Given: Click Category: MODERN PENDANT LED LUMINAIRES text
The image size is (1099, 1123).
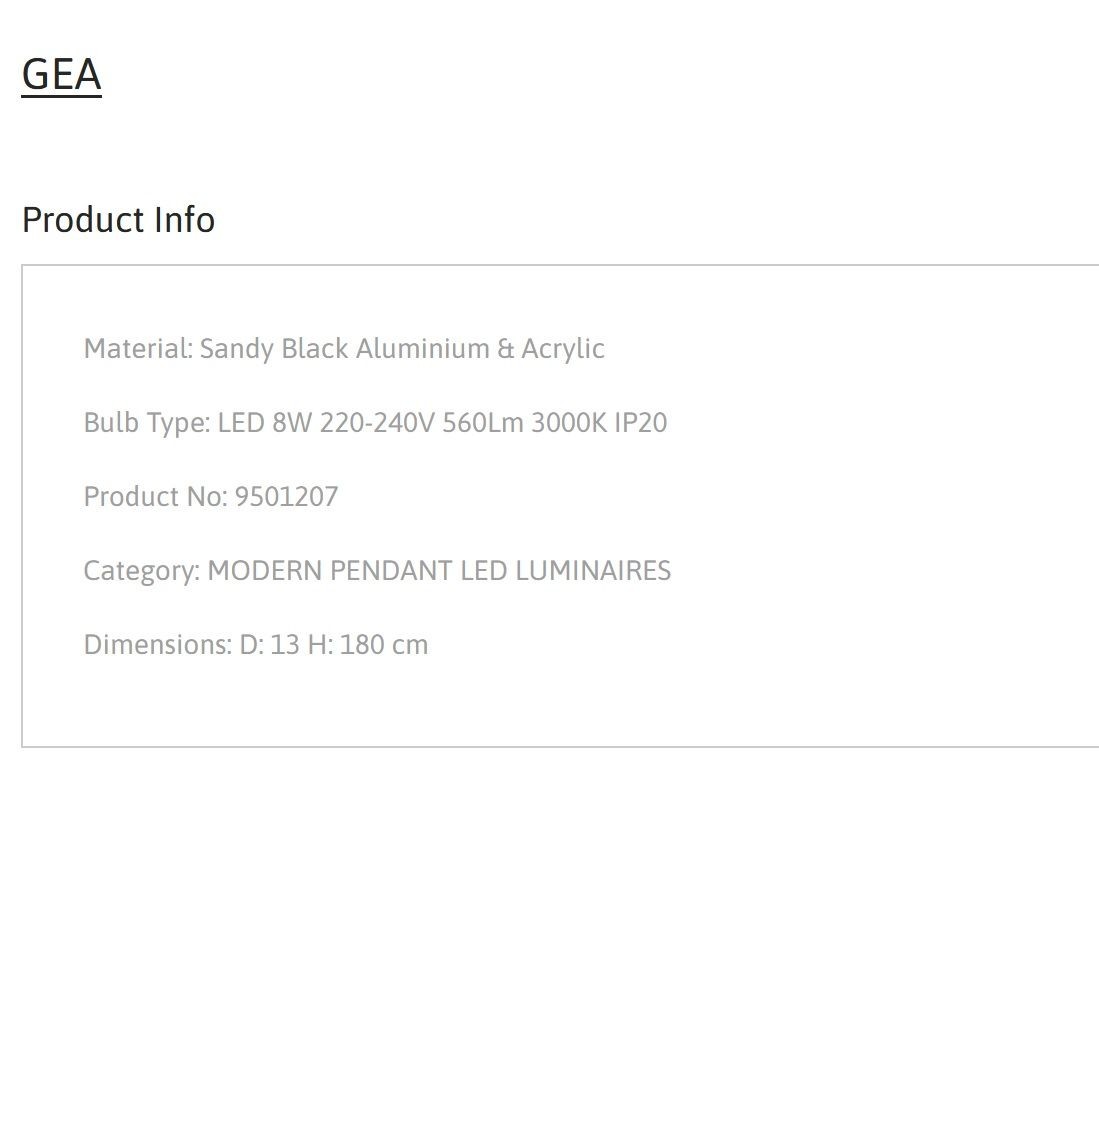Looking at the screenshot, I should coord(377,572).
